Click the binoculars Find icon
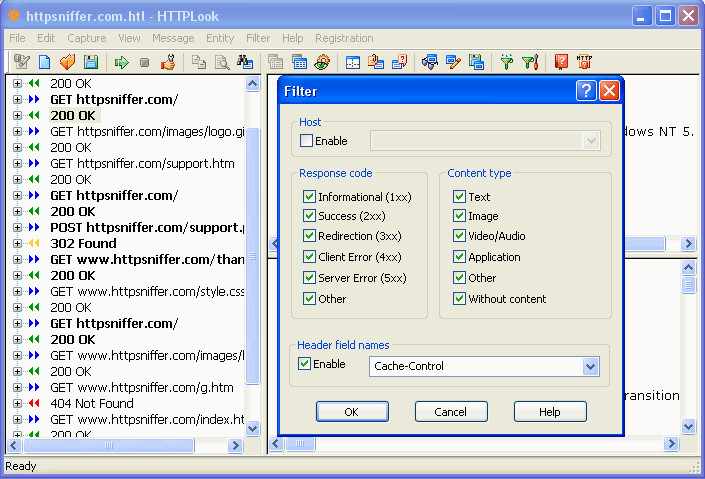 pos(245,62)
